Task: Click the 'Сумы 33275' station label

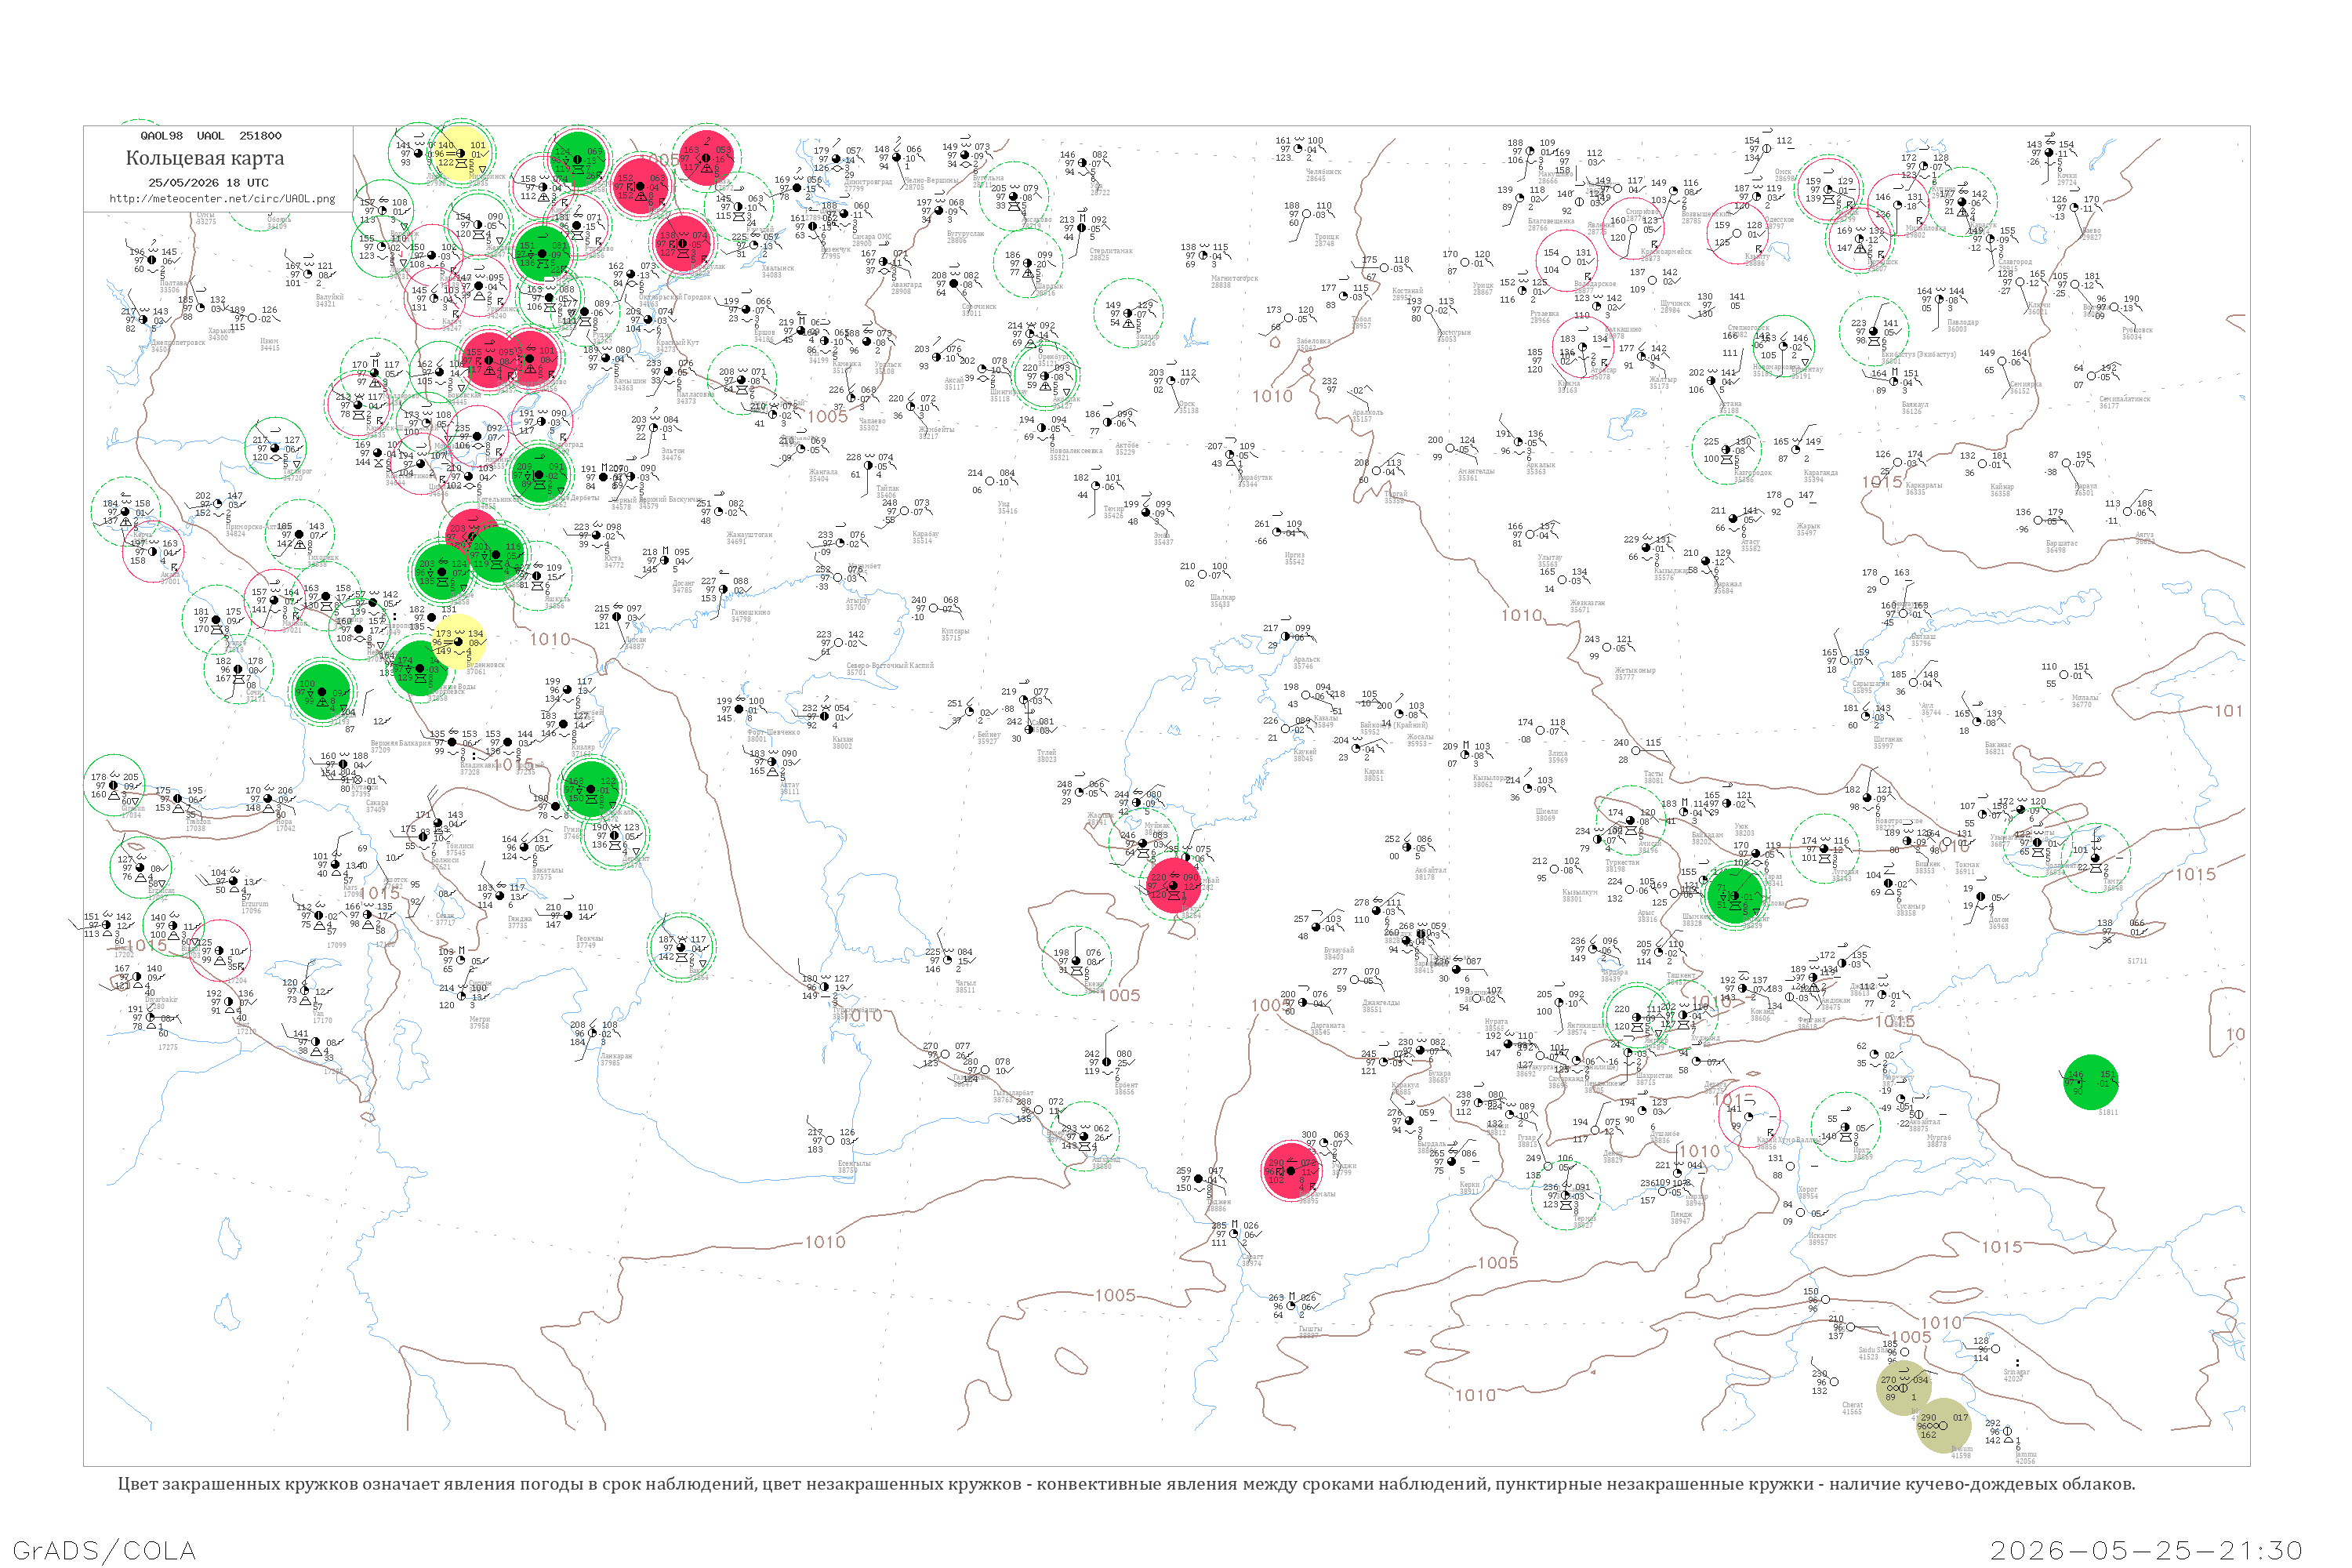Action: [x=206, y=217]
